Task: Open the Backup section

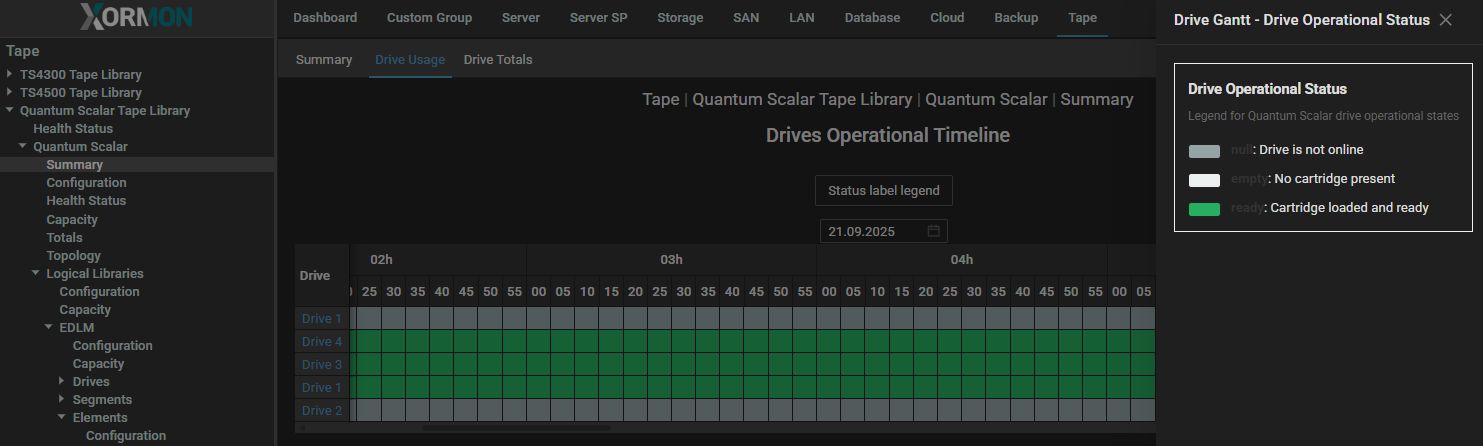Action: (x=1016, y=18)
